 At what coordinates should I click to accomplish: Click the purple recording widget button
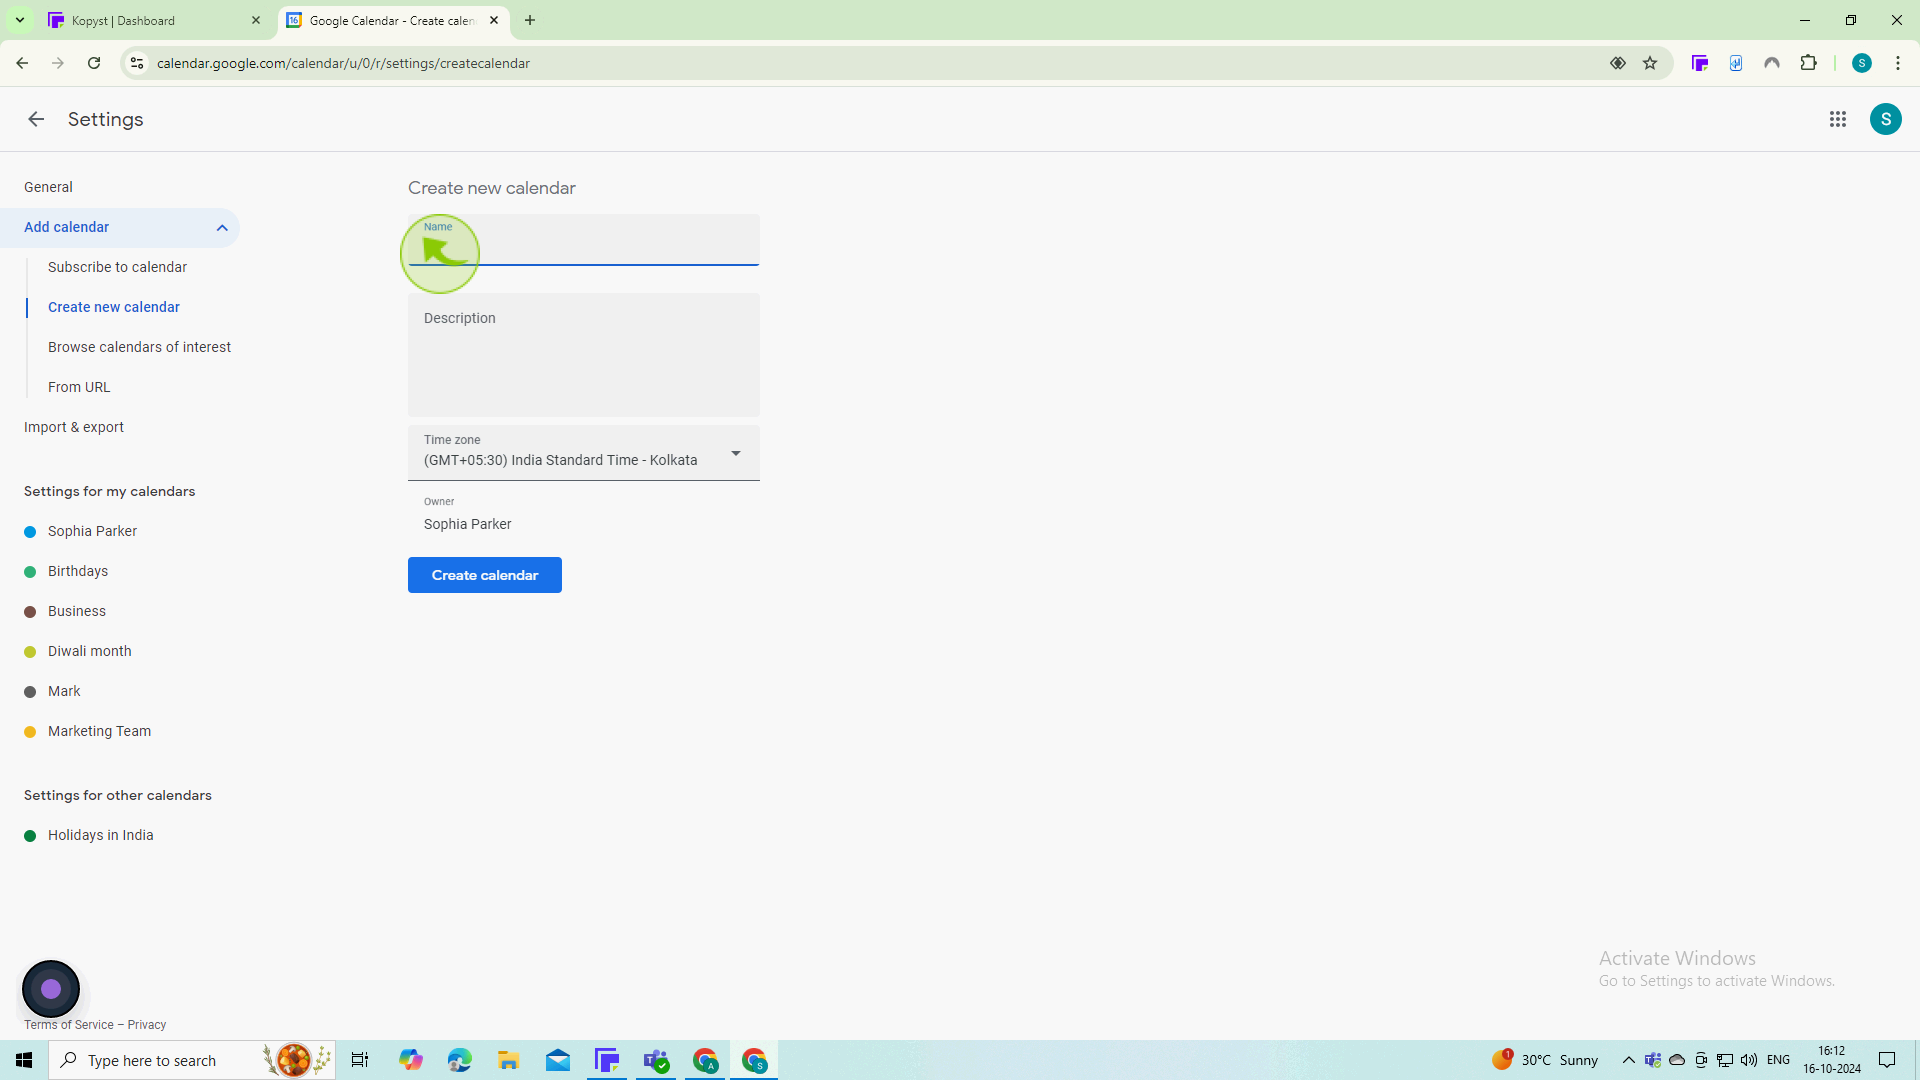click(51, 989)
